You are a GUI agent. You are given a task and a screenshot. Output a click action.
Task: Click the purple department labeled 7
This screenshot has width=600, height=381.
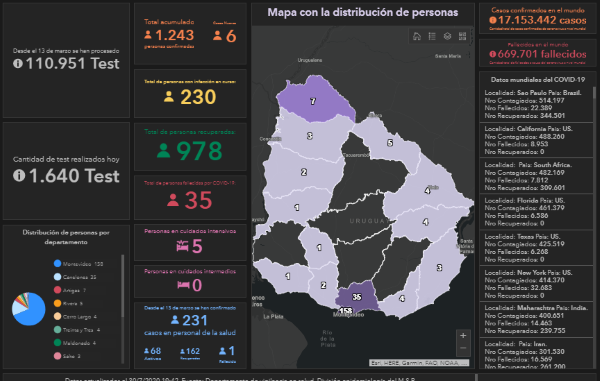point(314,100)
